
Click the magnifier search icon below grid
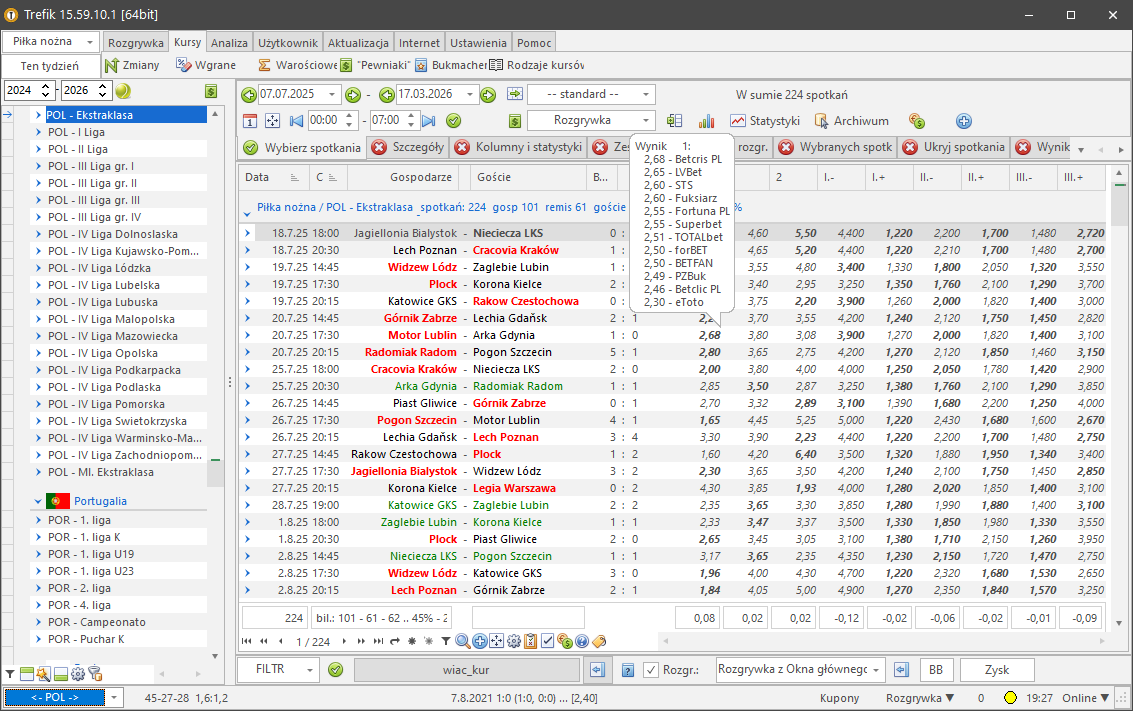(463, 641)
